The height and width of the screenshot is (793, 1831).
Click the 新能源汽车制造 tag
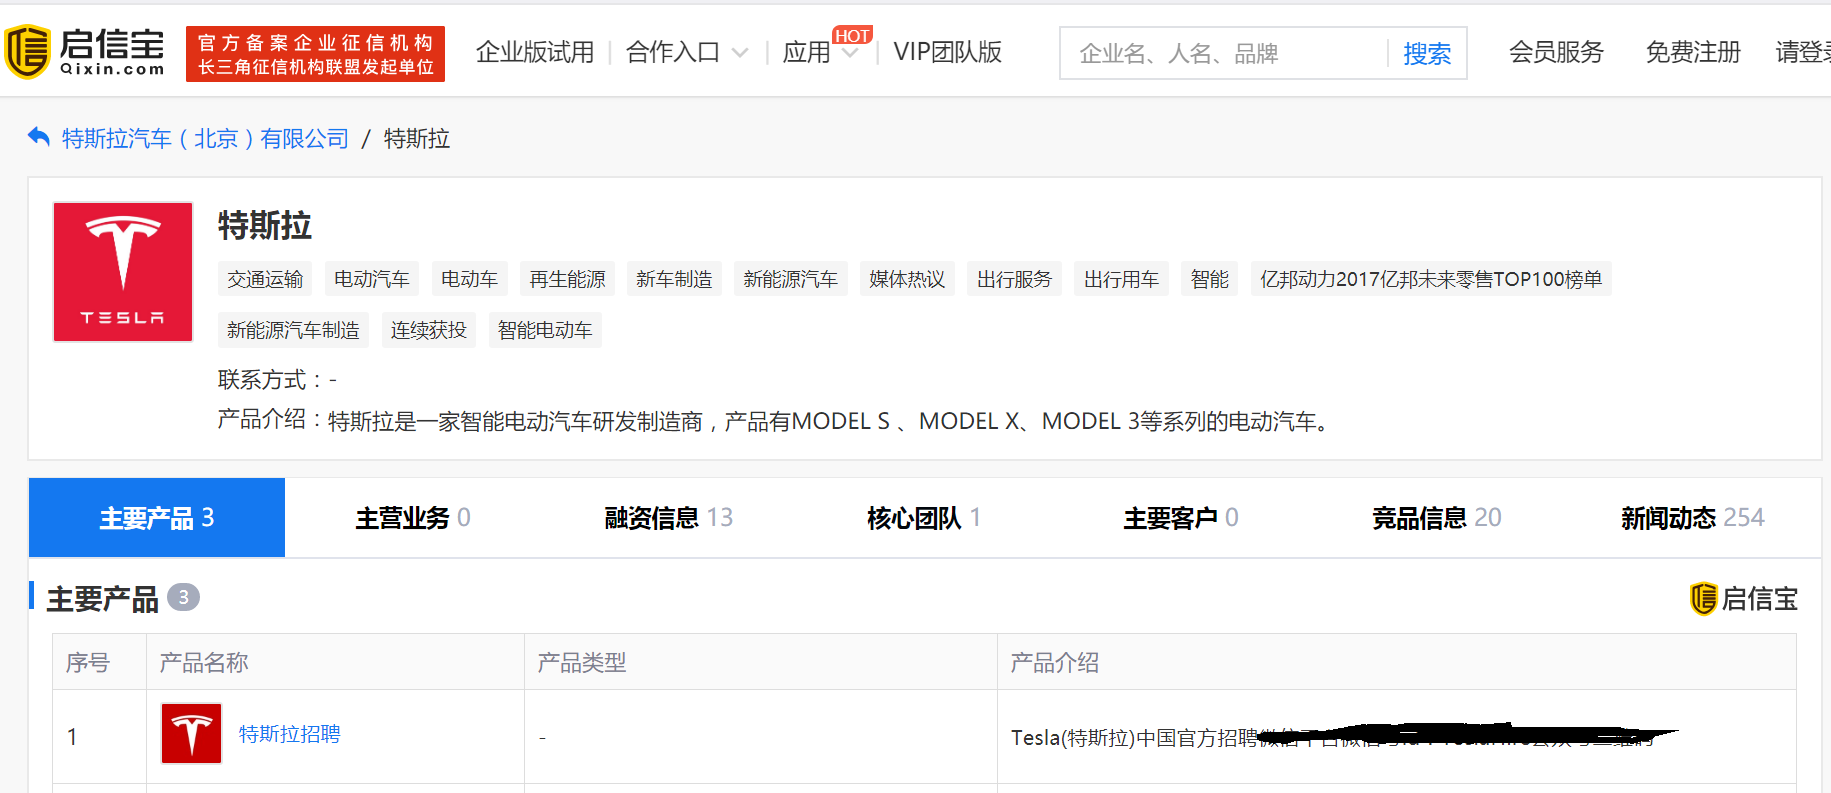[x=293, y=330]
